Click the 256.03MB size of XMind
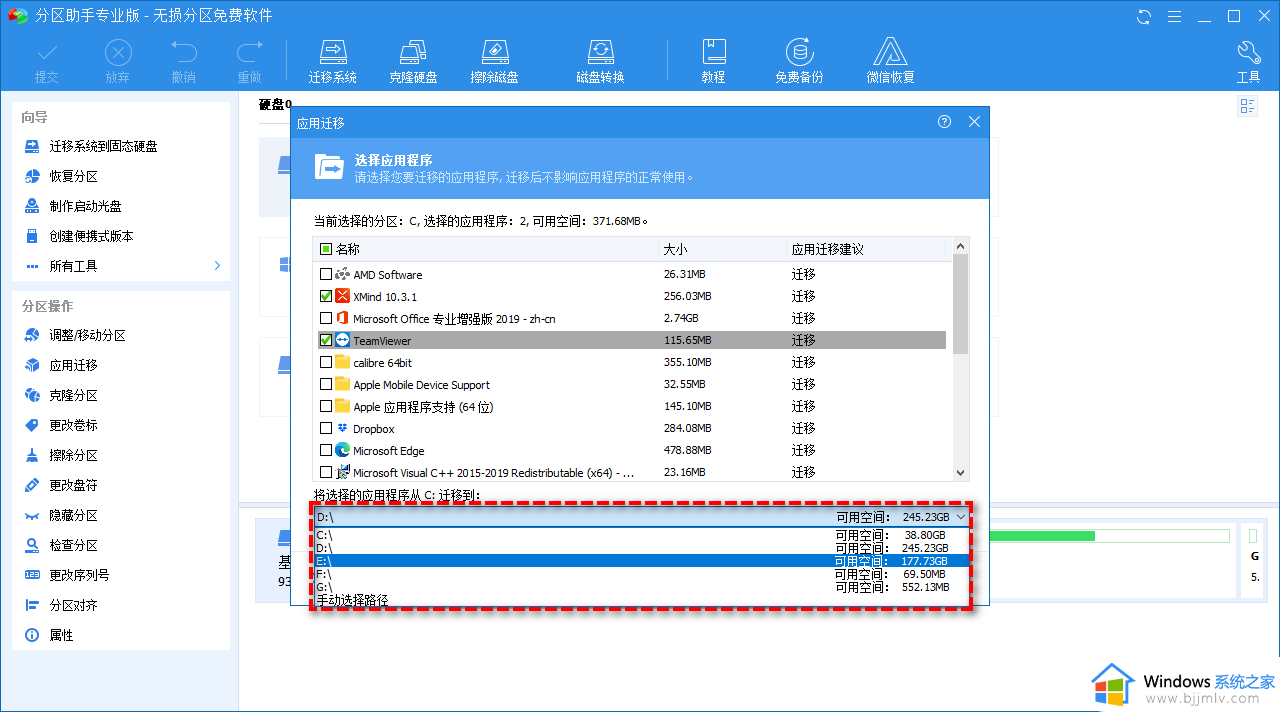The width and height of the screenshot is (1280, 712). 687,296
